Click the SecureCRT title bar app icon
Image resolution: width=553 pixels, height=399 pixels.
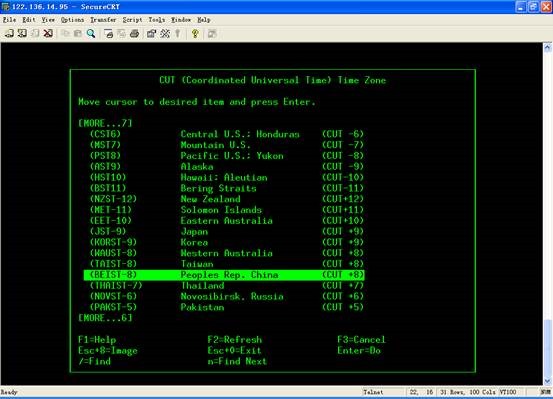pos(5,6)
